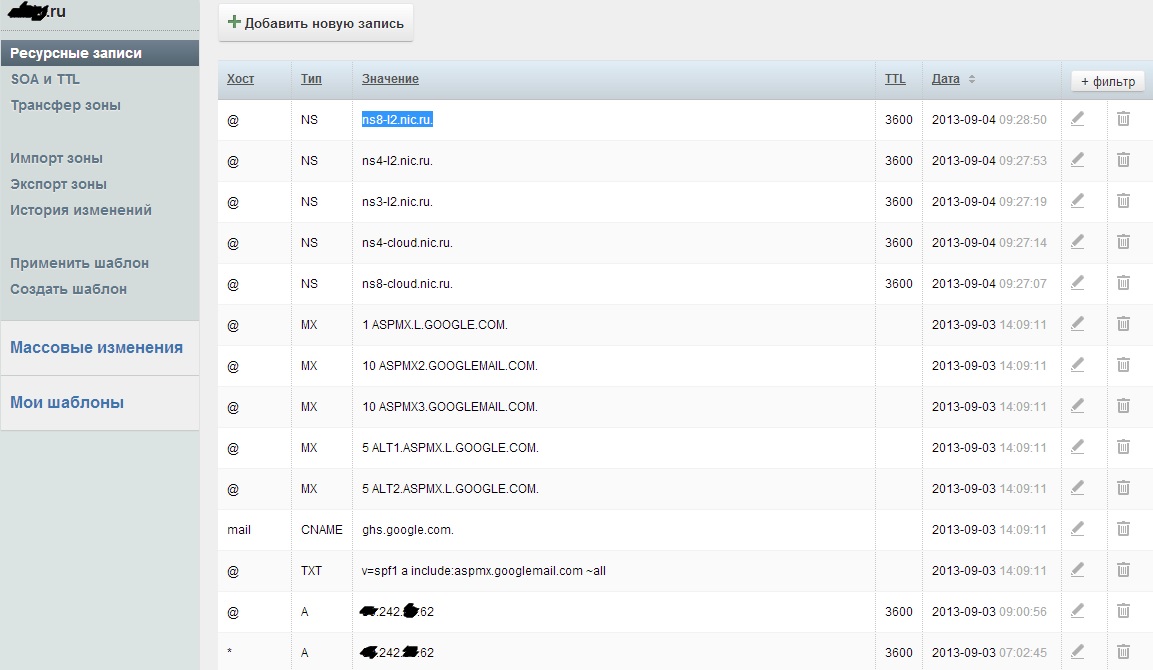The image size is (1153, 670).
Task: Edit the 10 ASPMX3.GOOGLEMAIL.COM. record
Action: [1077, 406]
